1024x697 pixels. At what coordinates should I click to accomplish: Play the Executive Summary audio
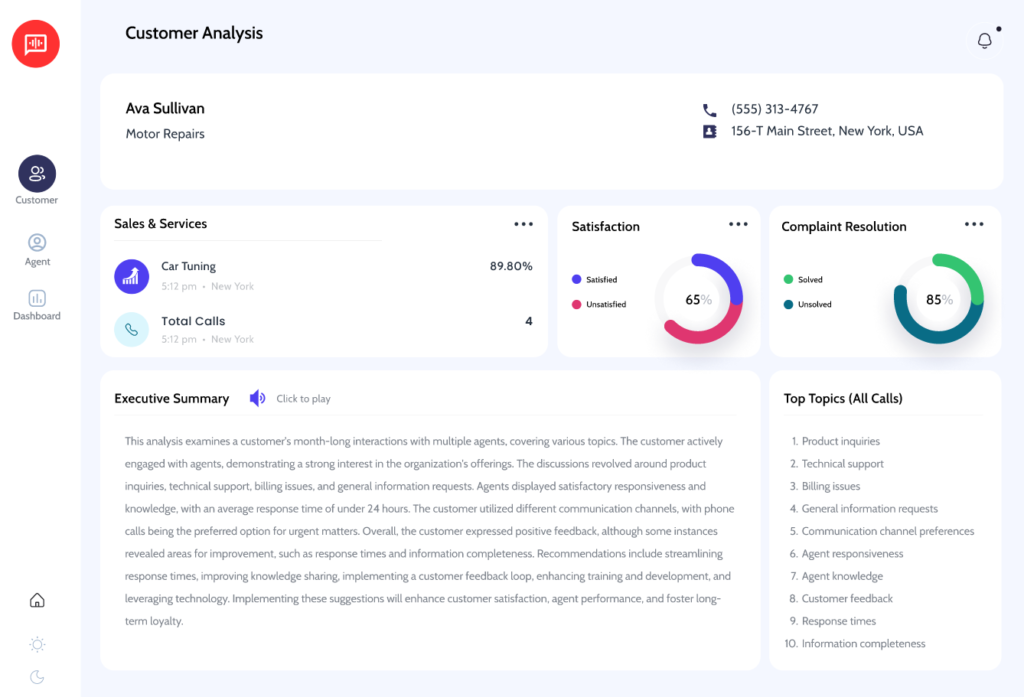tap(257, 398)
